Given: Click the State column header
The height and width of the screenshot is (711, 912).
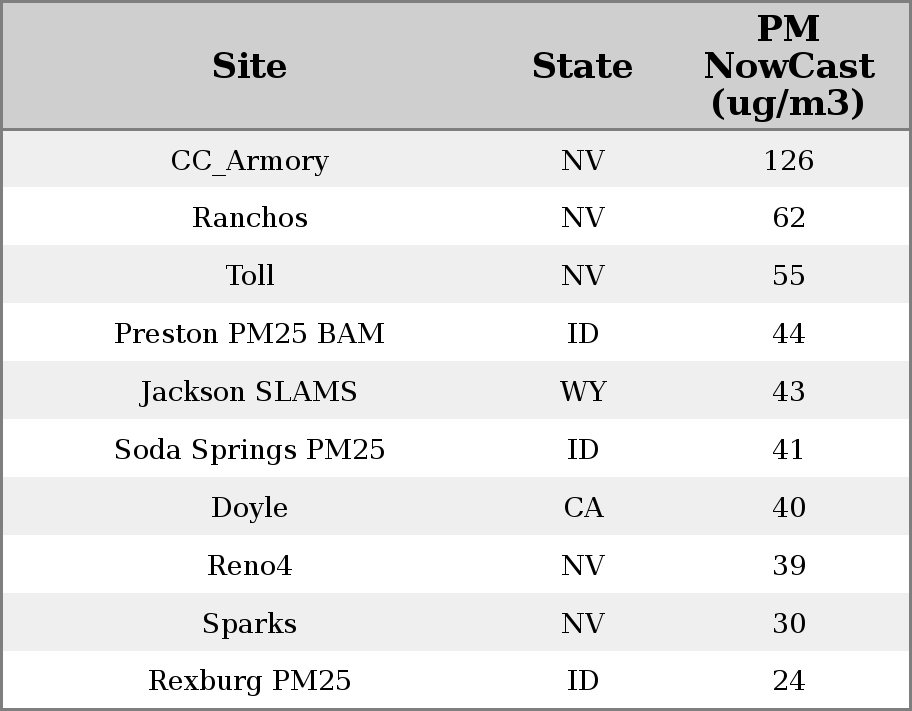Looking at the screenshot, I should (582, 66).
